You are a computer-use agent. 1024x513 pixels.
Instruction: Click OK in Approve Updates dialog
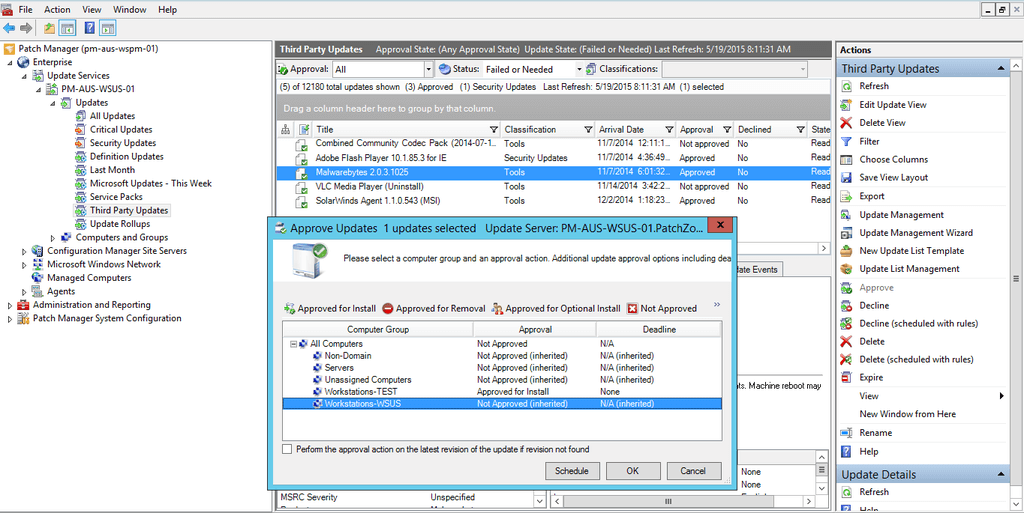click(x=633, y=471)
